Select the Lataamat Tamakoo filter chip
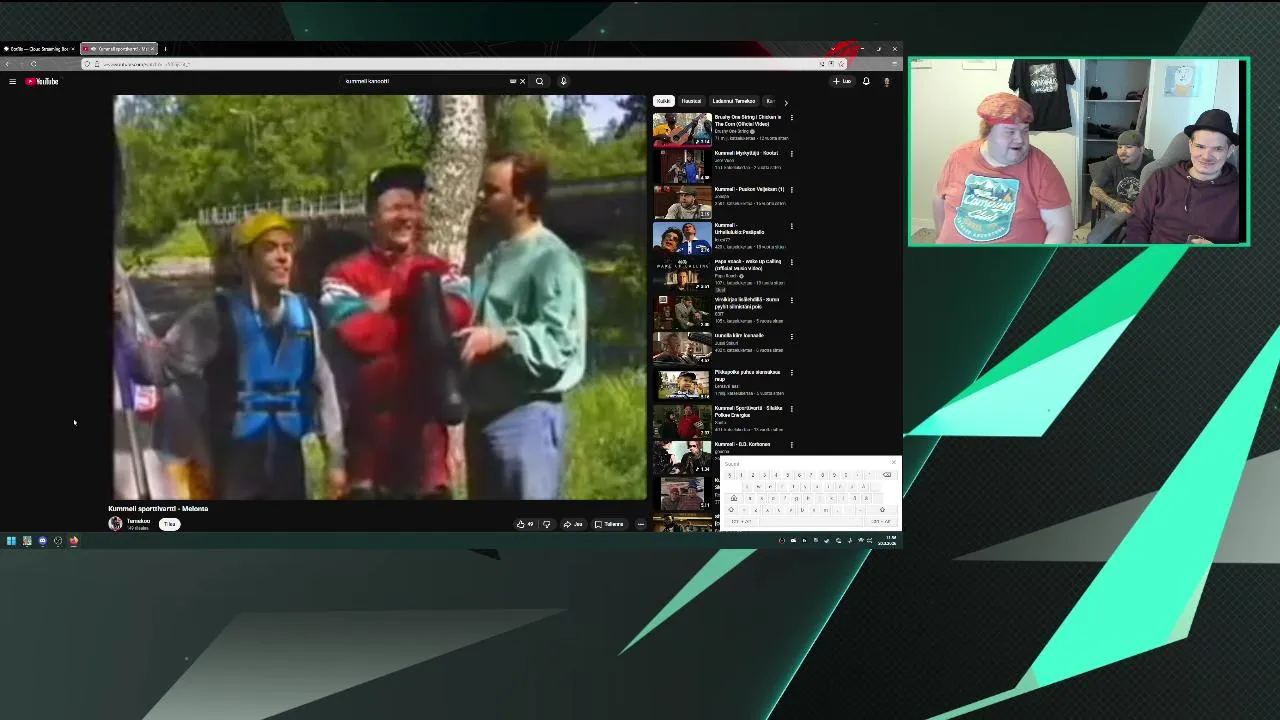 734,101
